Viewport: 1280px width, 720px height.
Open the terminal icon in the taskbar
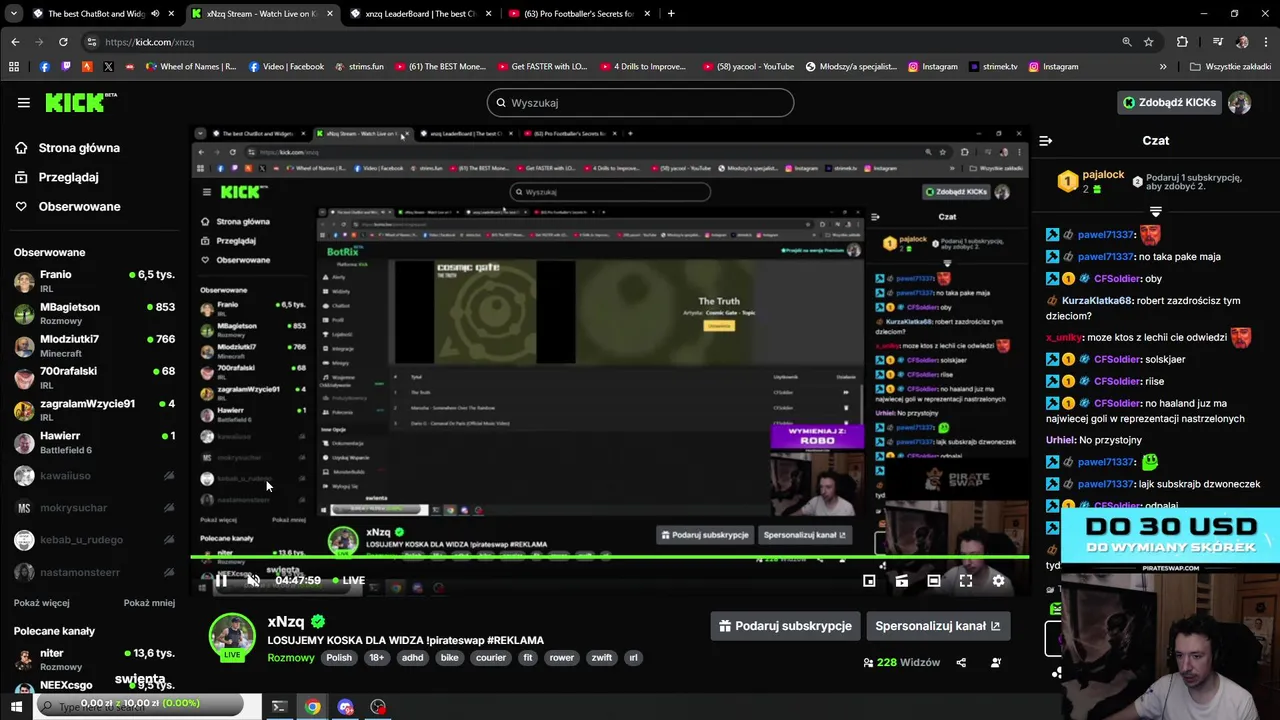point(280,707)
